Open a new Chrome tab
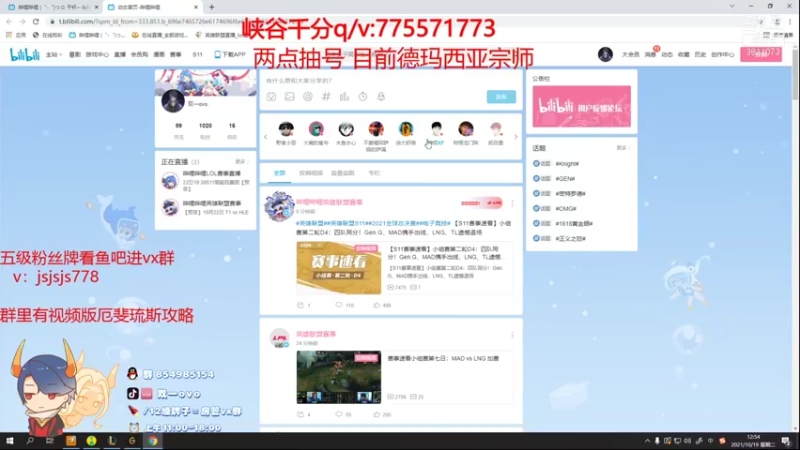This screenshot has height=450, width=800. [211, 7]
